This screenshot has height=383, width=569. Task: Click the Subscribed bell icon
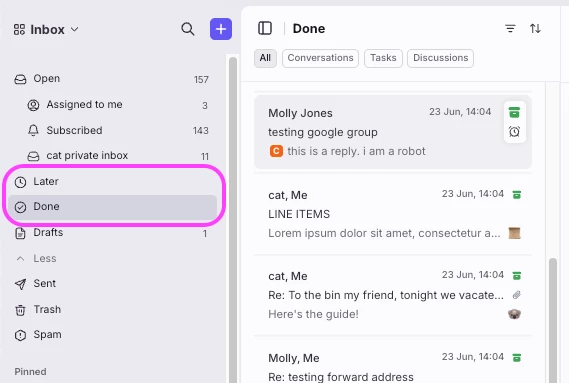click(x=33, y=130)
